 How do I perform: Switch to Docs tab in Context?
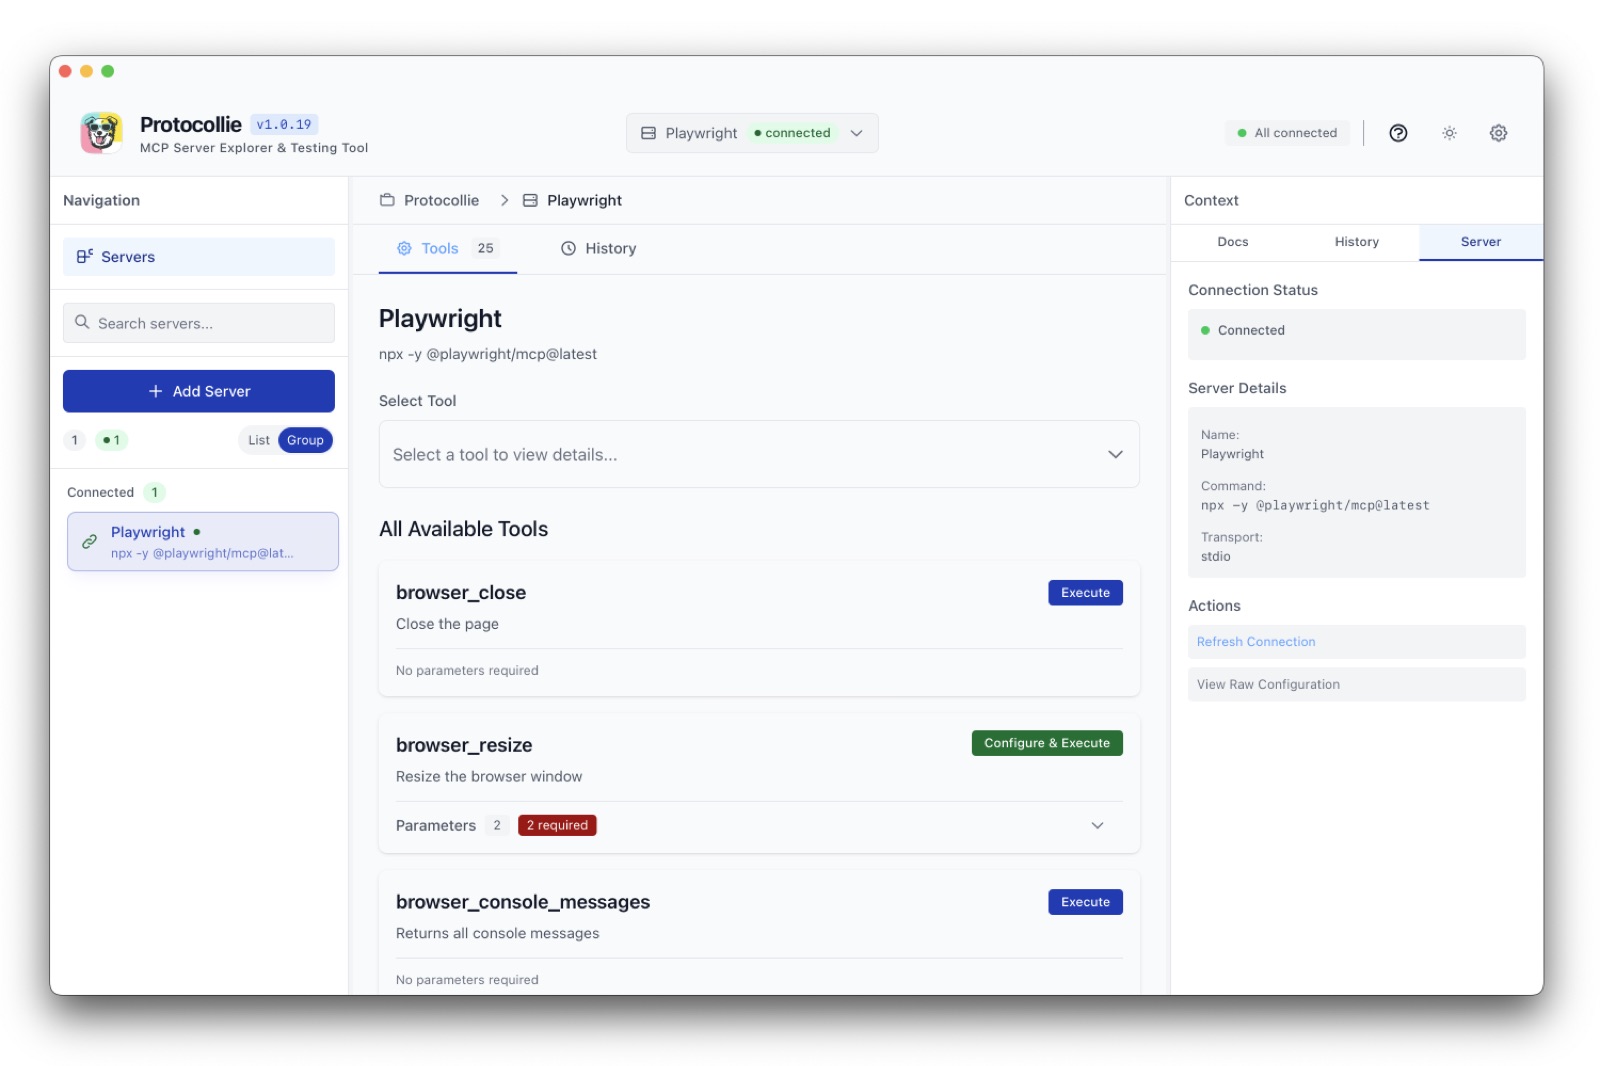pos(1233,242)
